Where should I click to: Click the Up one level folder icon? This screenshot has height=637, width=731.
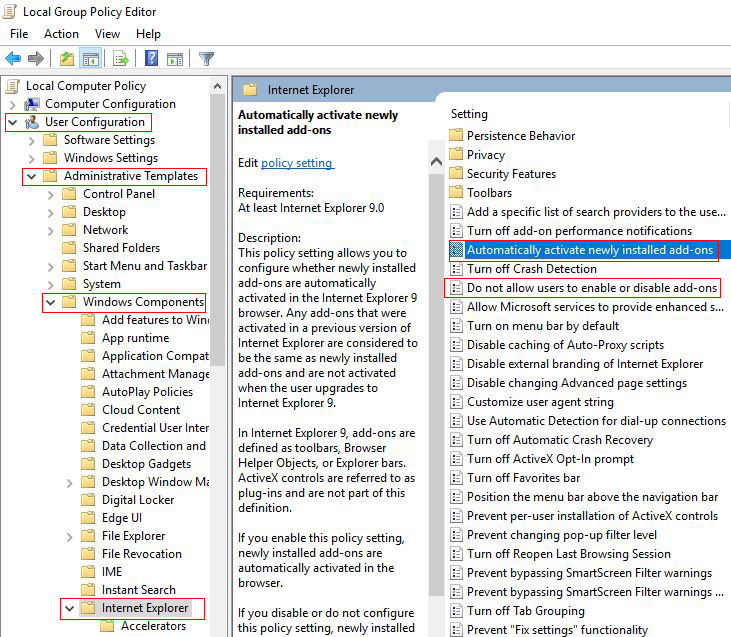[x=67, y=59]
